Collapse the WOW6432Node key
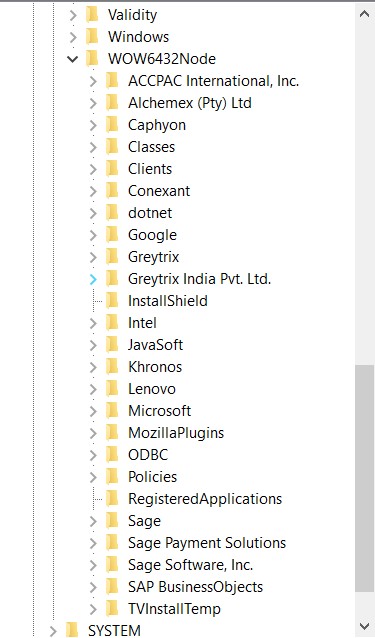The height and width of the screenshot is (638, 375). click(73, 59)
